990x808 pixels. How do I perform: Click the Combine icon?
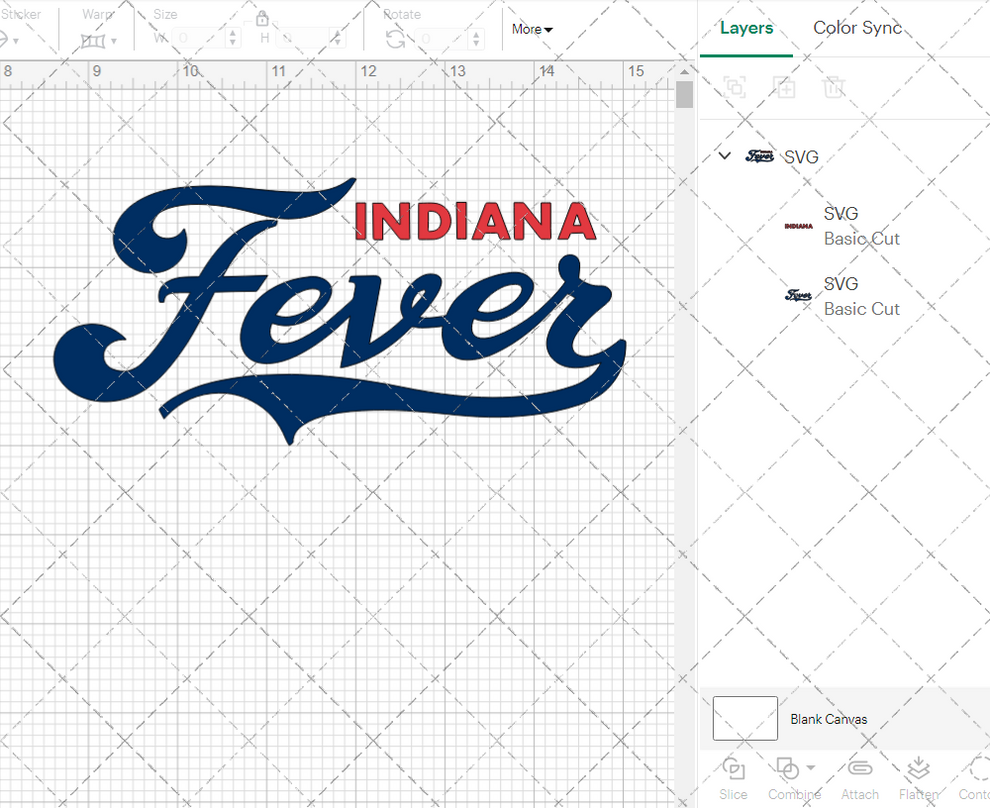[788, 769]
